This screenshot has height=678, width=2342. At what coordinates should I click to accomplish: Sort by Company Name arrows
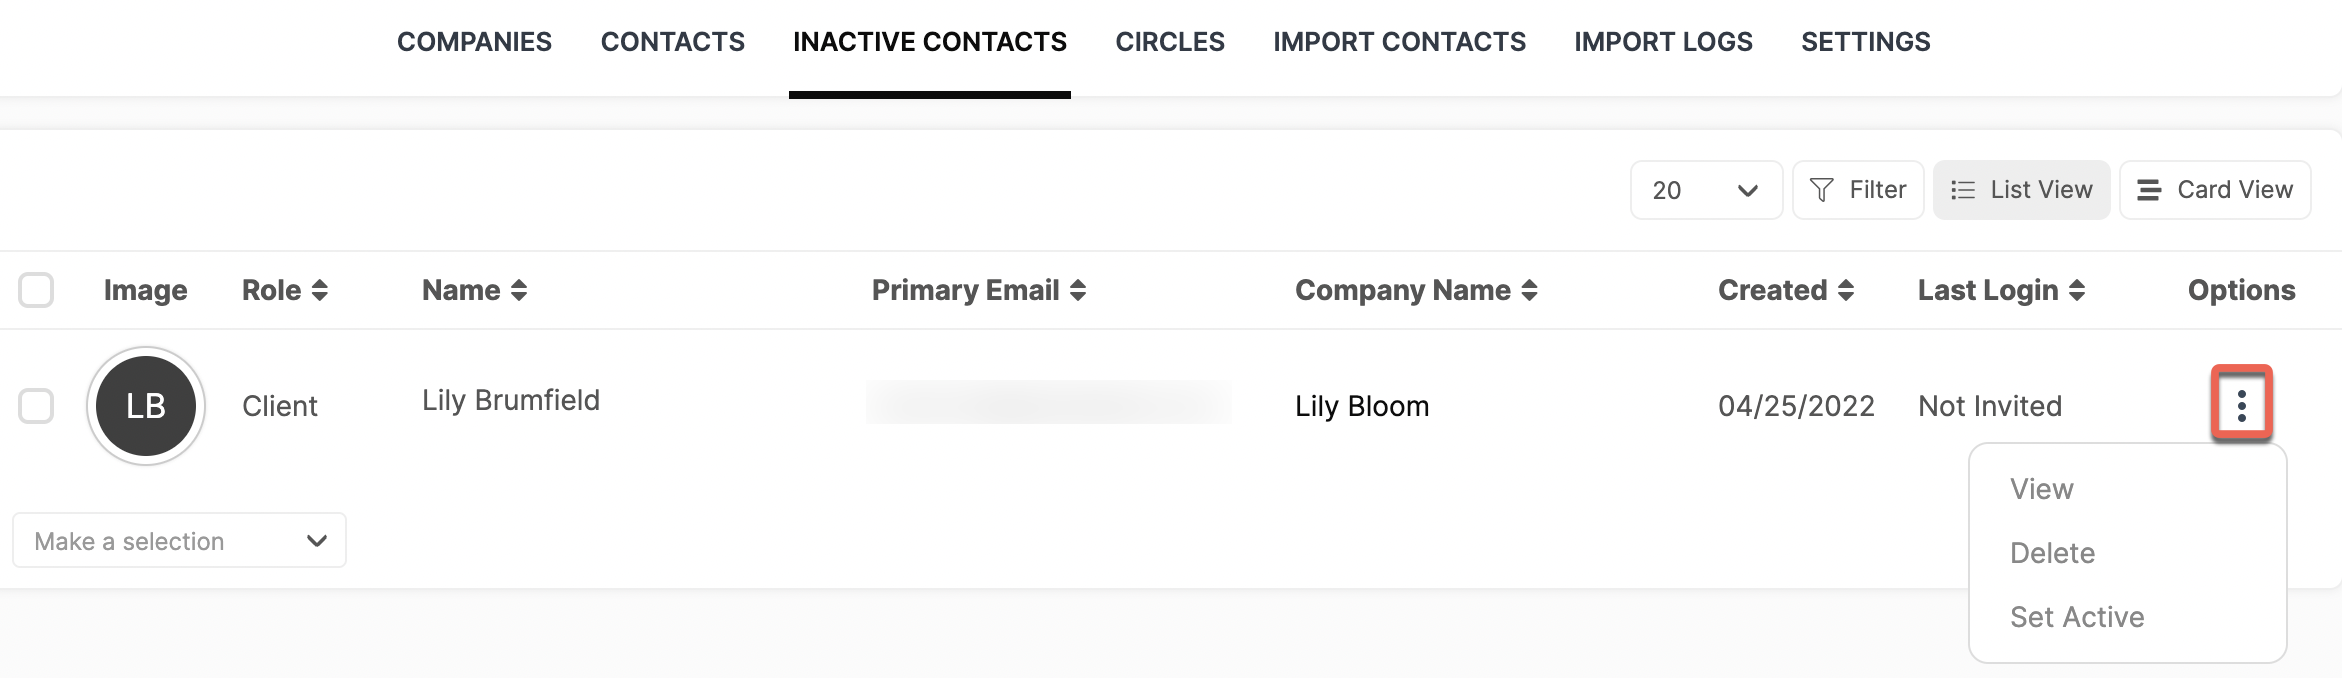(x=1529, y=290)
